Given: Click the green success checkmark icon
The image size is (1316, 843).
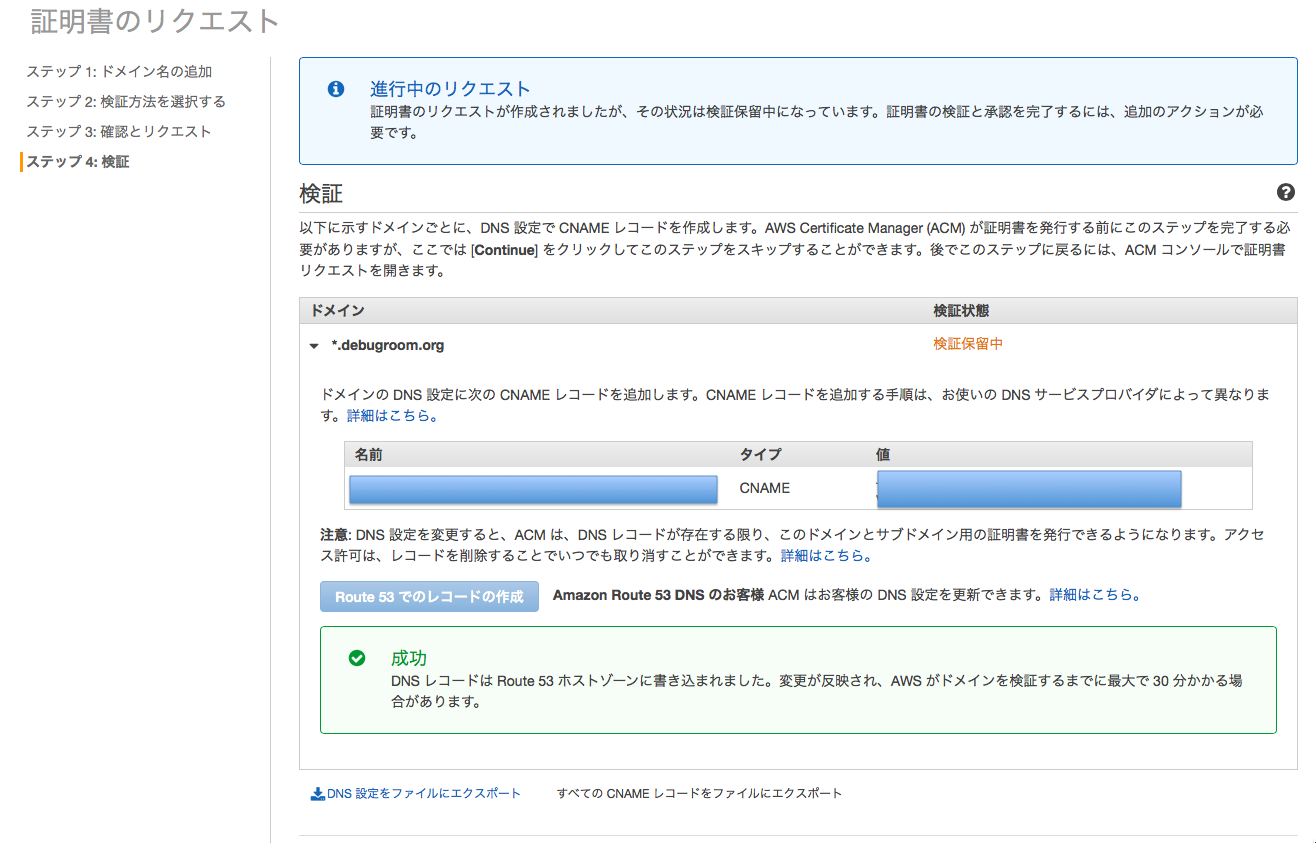Looking at the screenshot, I should tap(356, 658).
